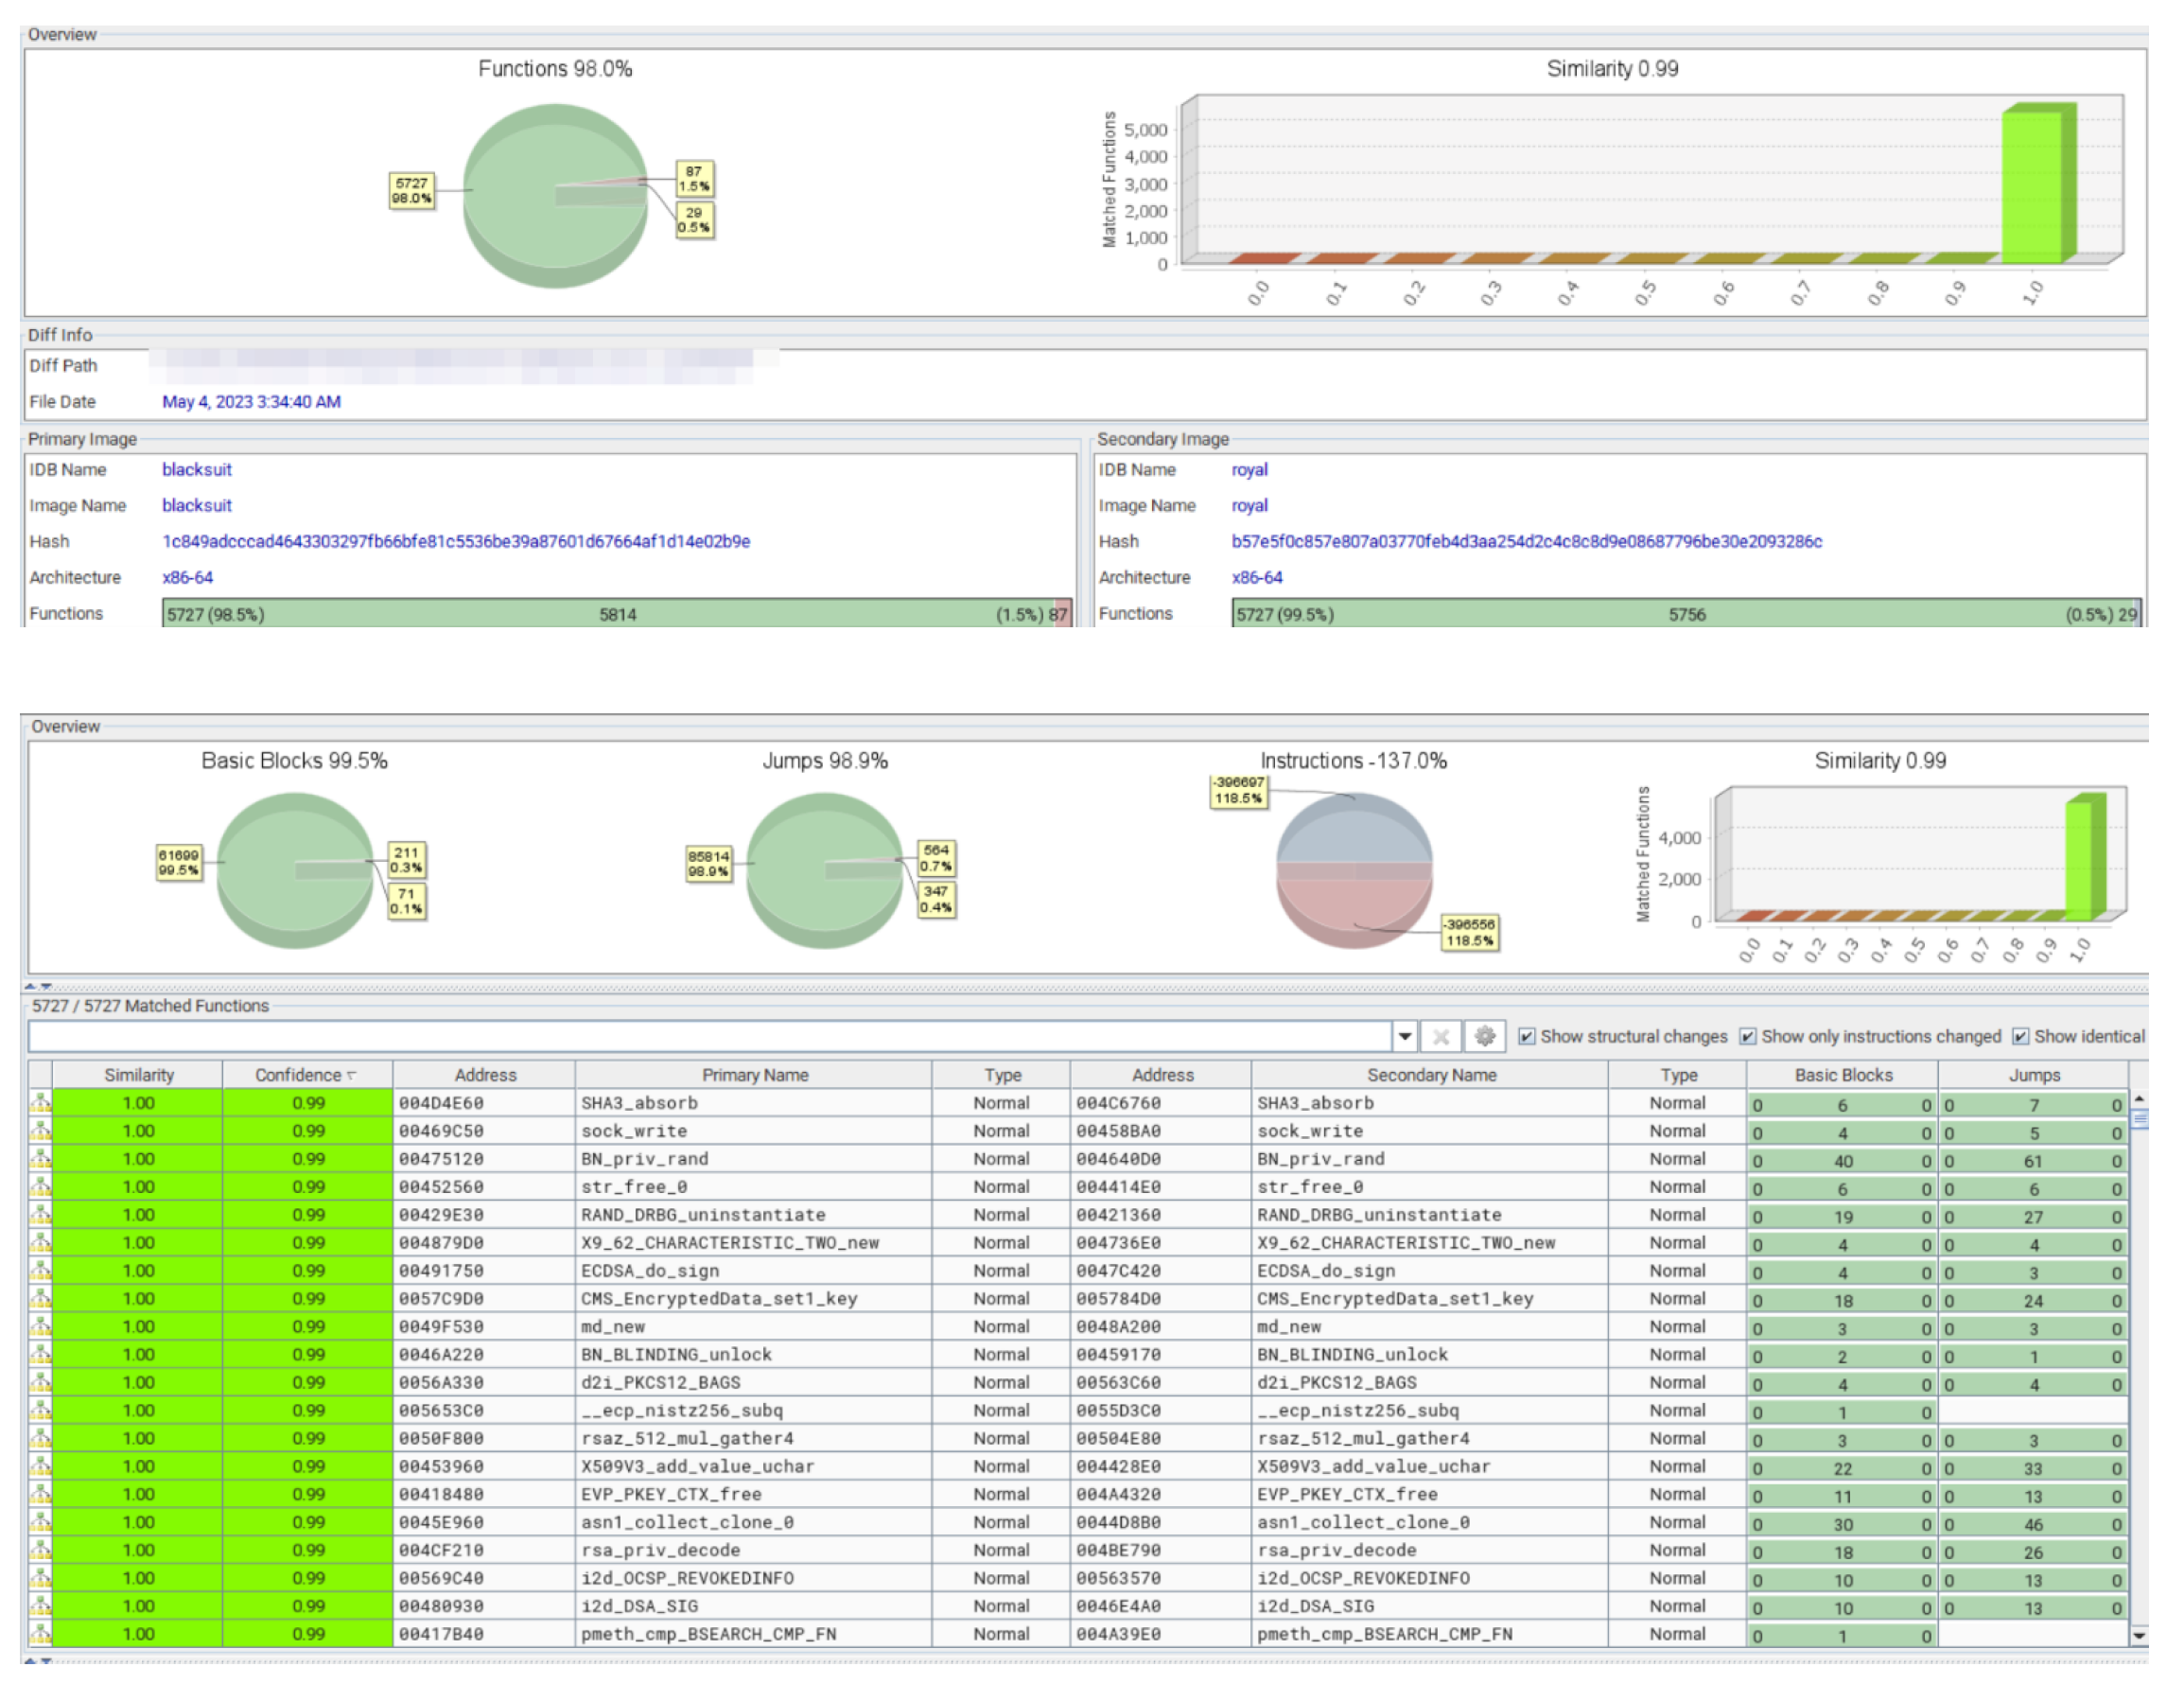Sort table by Primary Name header
2184x1684 pixels.
pos(754,1075)
